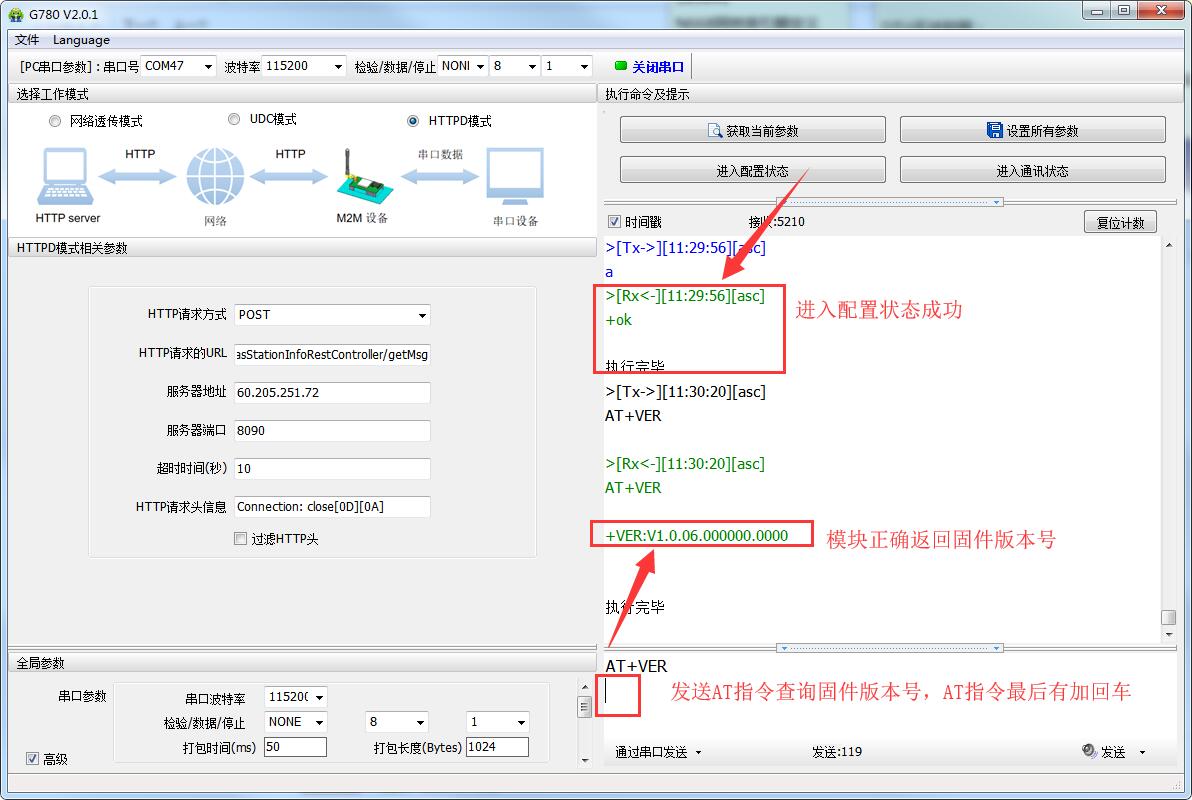Click the green close serial port indicator icon

[x=621, y=66]
